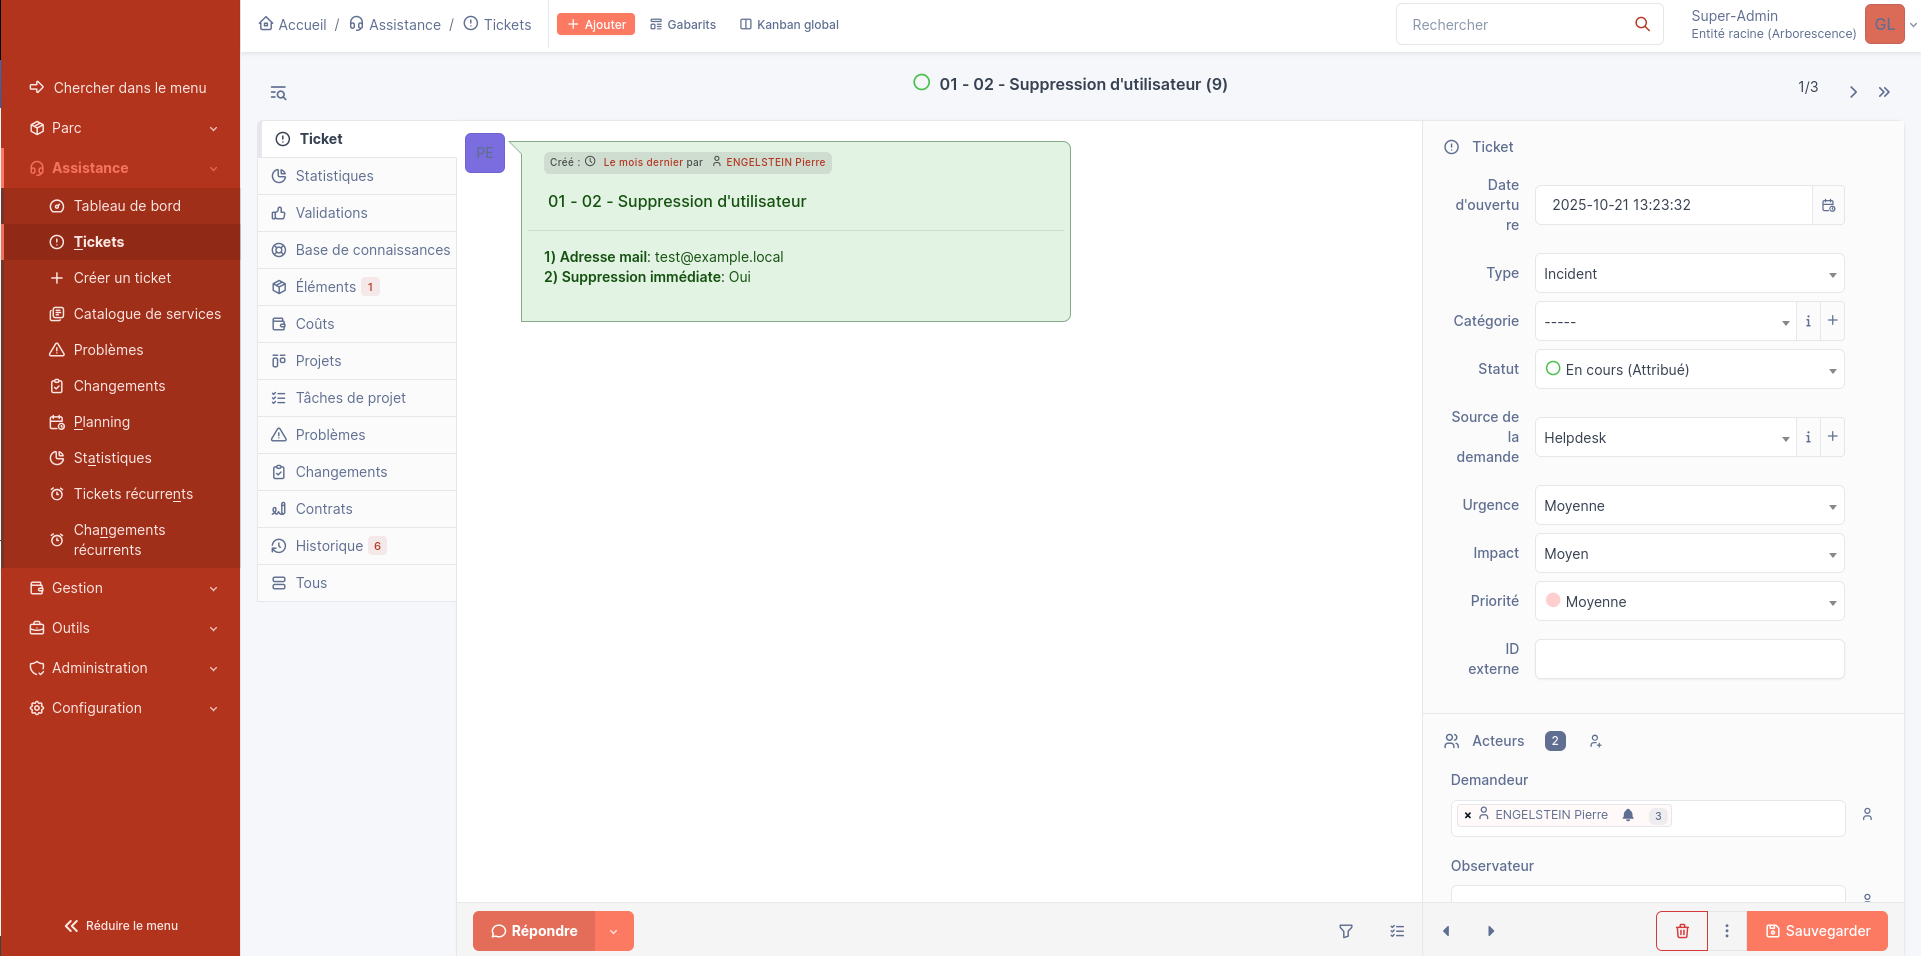Click the timeline filter funnel icon
Image resolution: width=1921 pixels, height=956 pixels.
[1346, 931]
